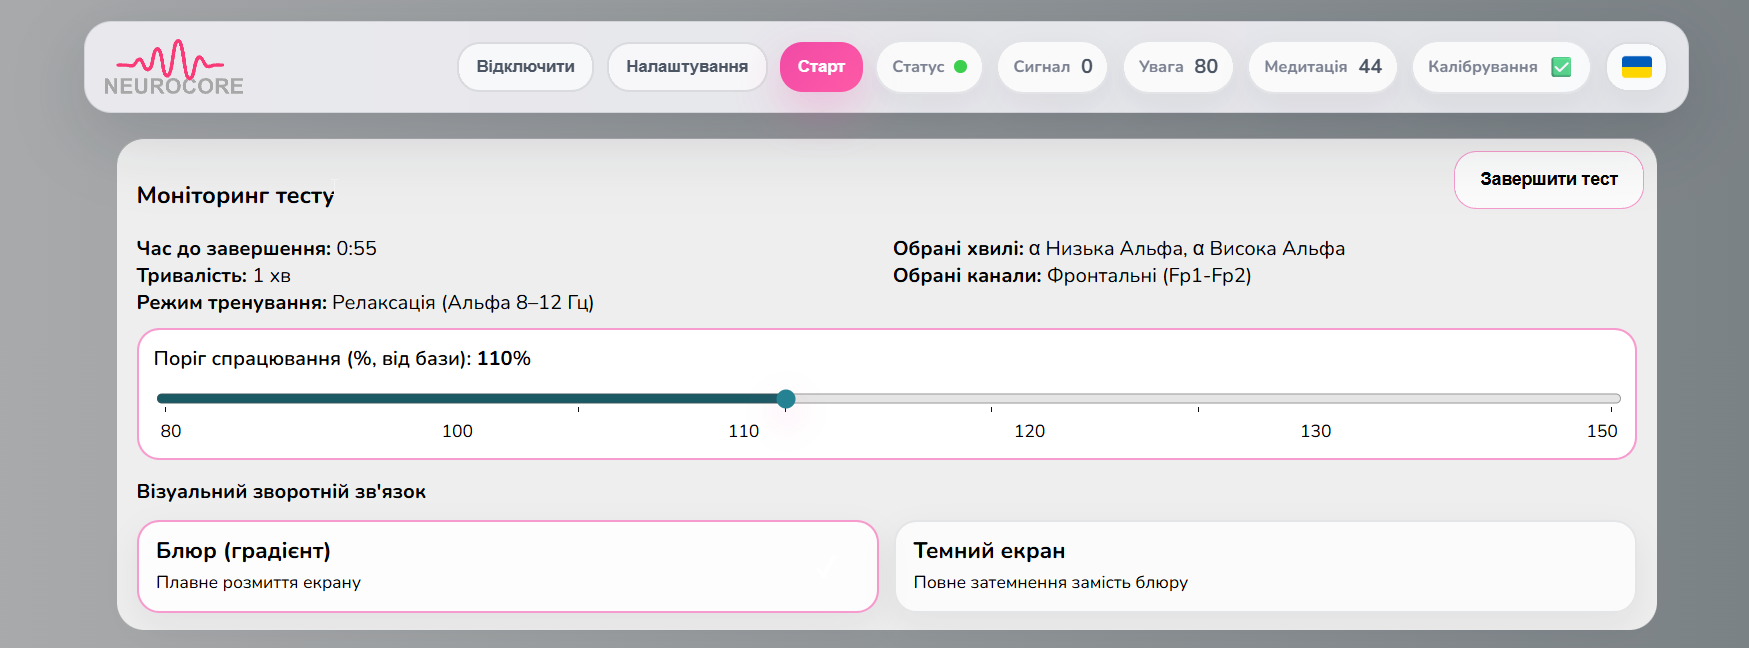1749x648 pixels.
Task: Toggle the Калібрування green checkbox
Action: pyautogui.click(x=1560, y=67)
